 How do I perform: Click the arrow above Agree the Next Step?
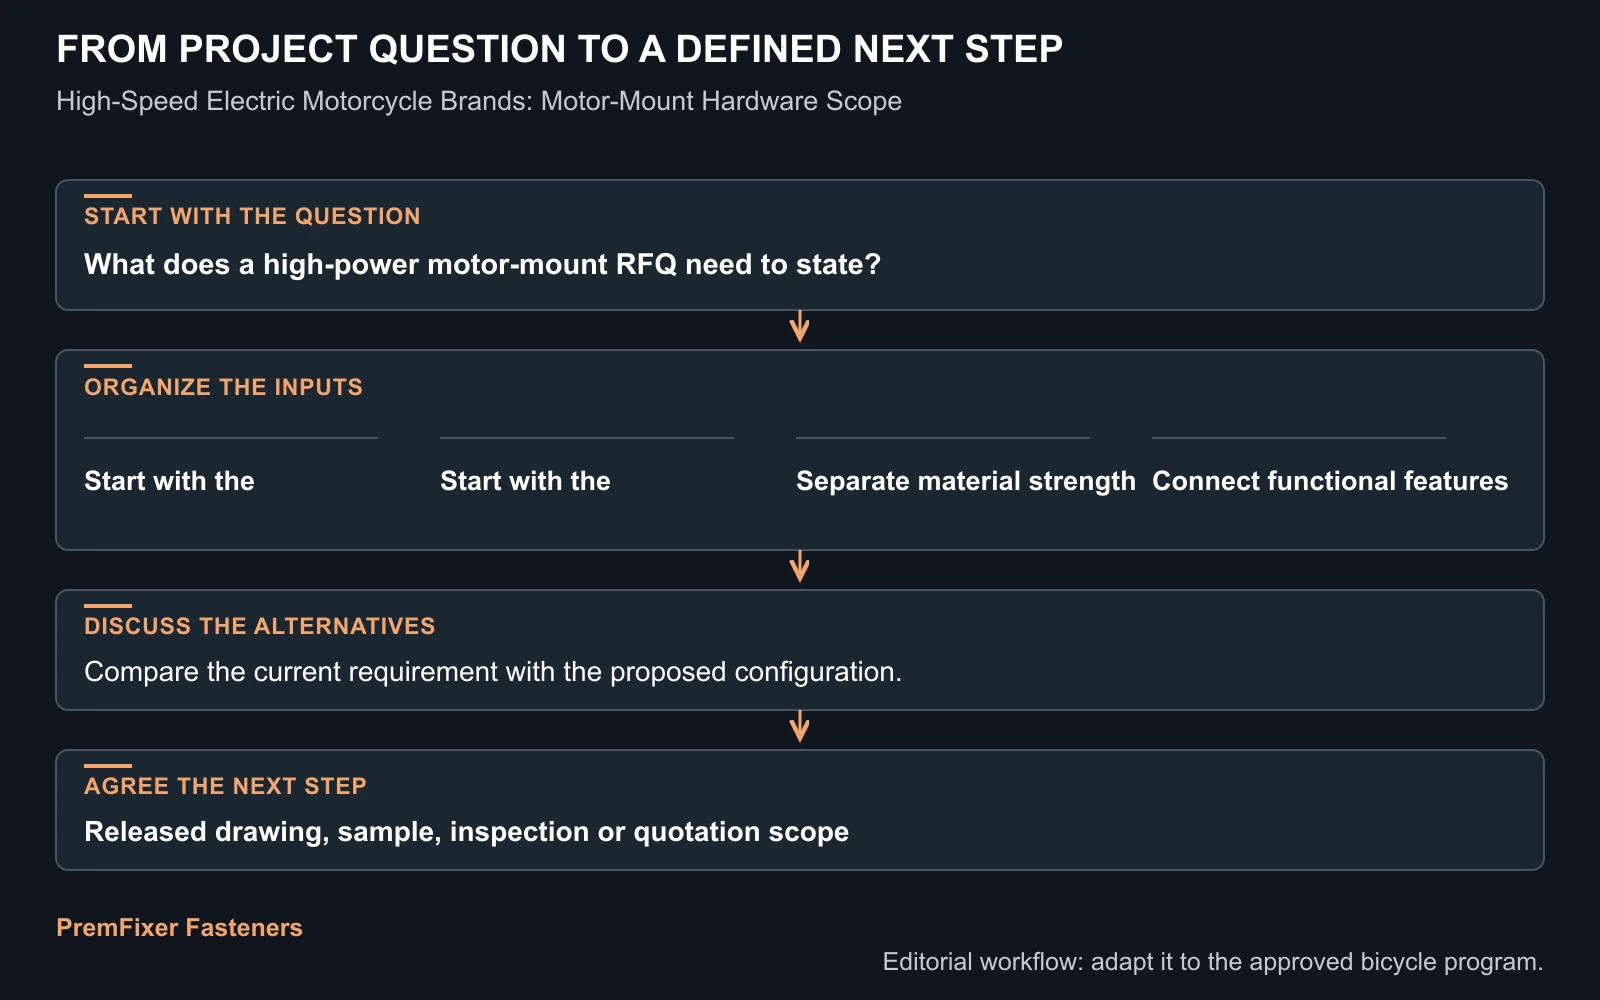pos(799,727)
